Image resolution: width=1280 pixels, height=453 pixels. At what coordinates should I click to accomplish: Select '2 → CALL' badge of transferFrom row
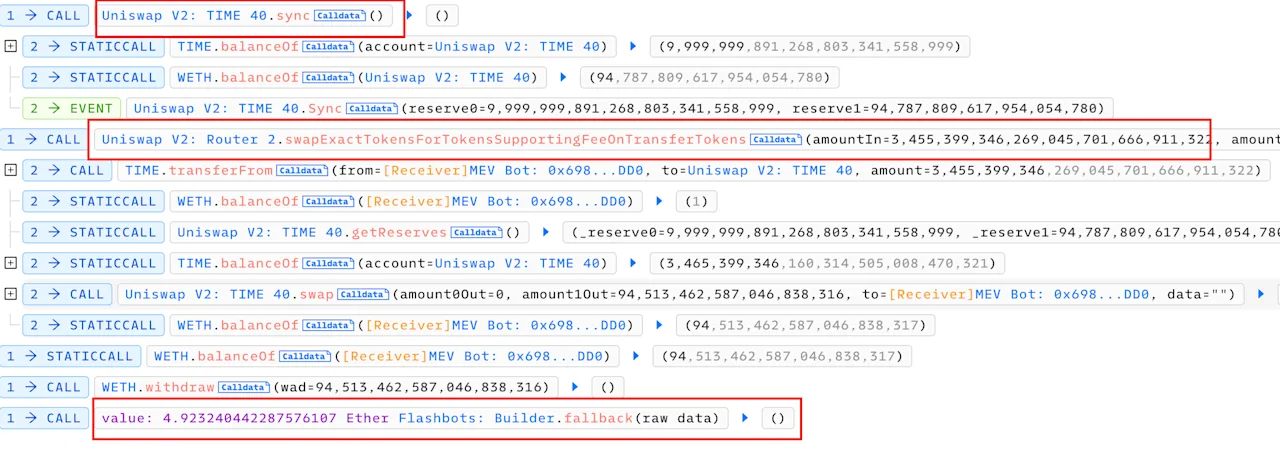coord(66,171)
